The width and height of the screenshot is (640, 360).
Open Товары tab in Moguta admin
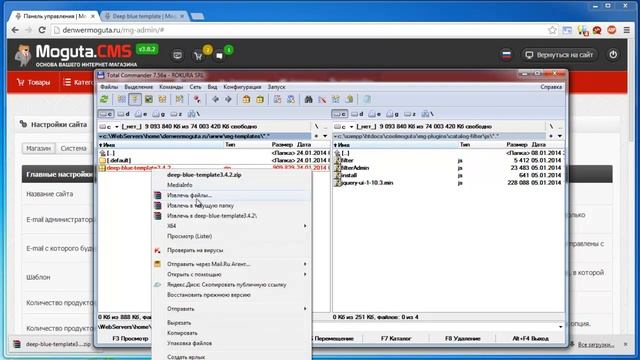33,82
